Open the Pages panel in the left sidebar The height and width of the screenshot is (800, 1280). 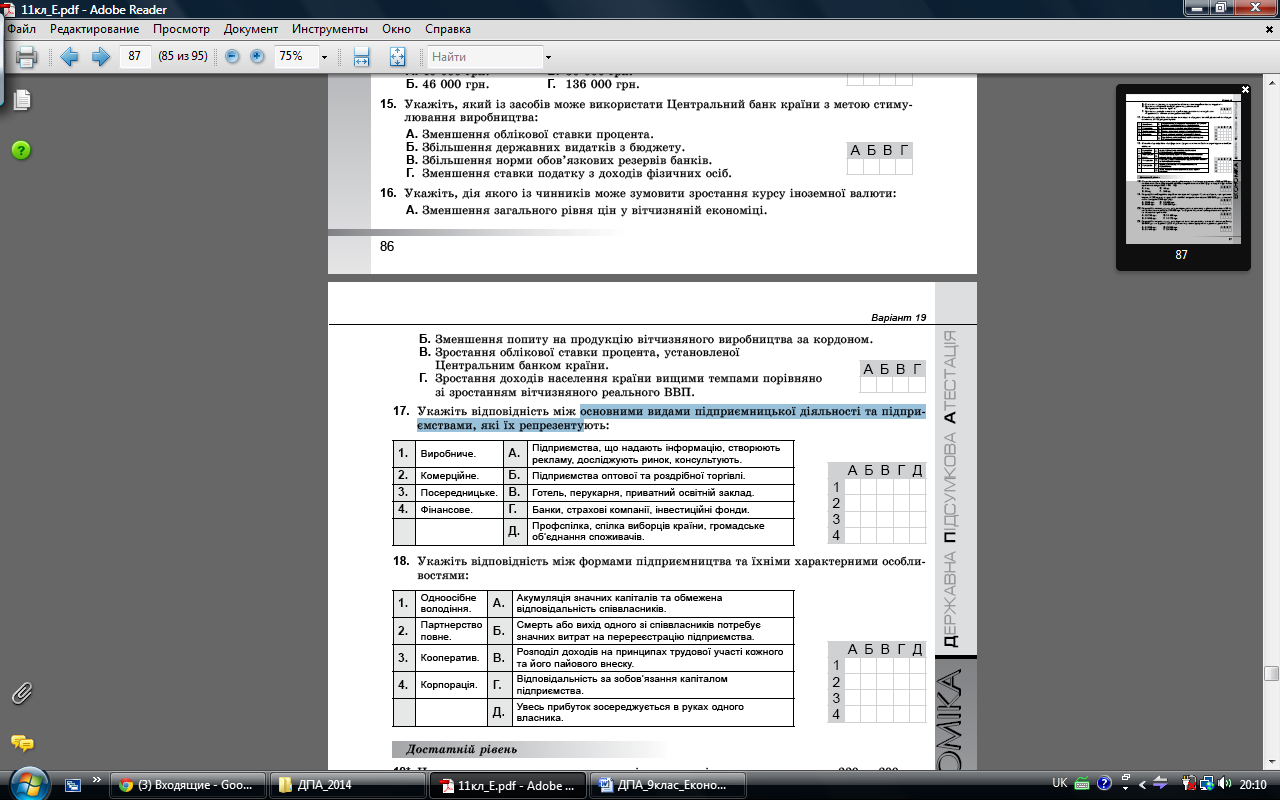point(21,100)
